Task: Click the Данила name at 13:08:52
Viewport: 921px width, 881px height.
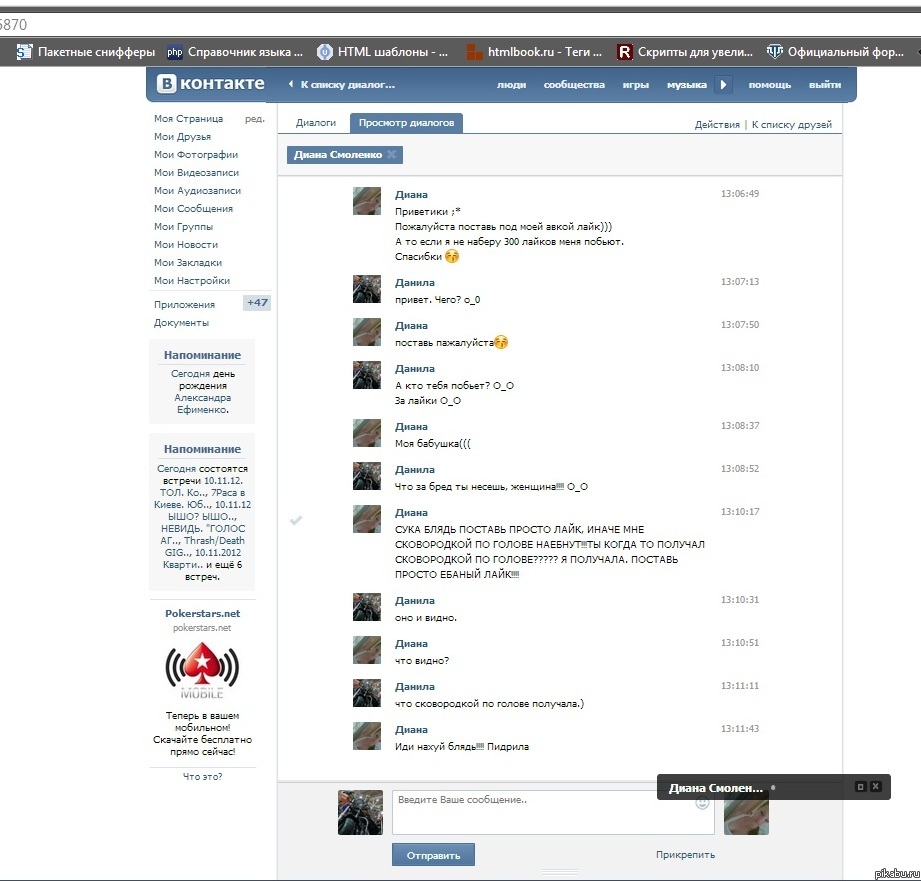Action: (x=415, y=469)
